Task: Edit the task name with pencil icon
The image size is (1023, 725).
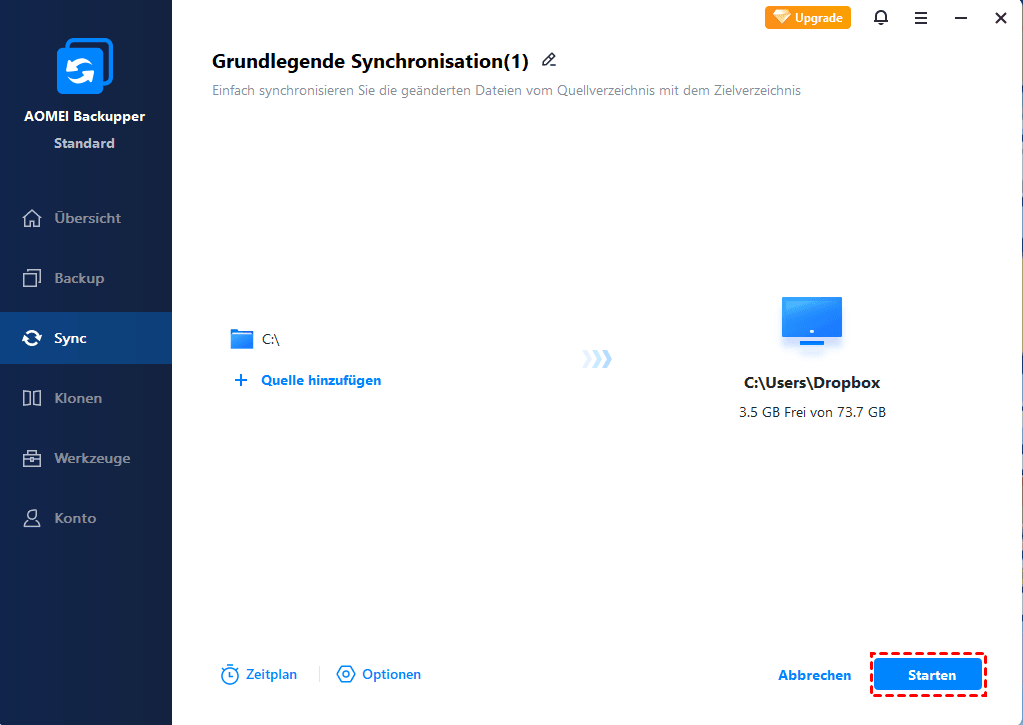Action: tap(549, 60)
